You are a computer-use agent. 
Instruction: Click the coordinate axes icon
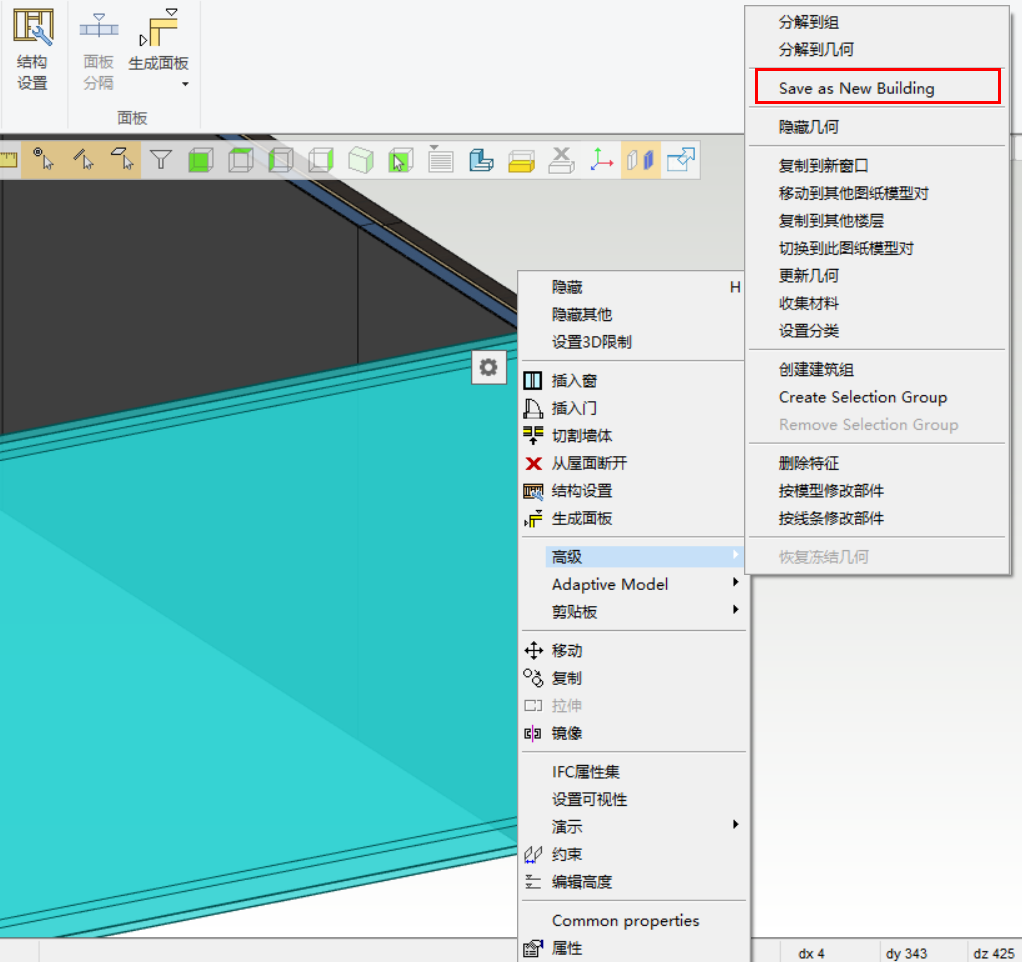pyautogui.click(x=601, y=160)
